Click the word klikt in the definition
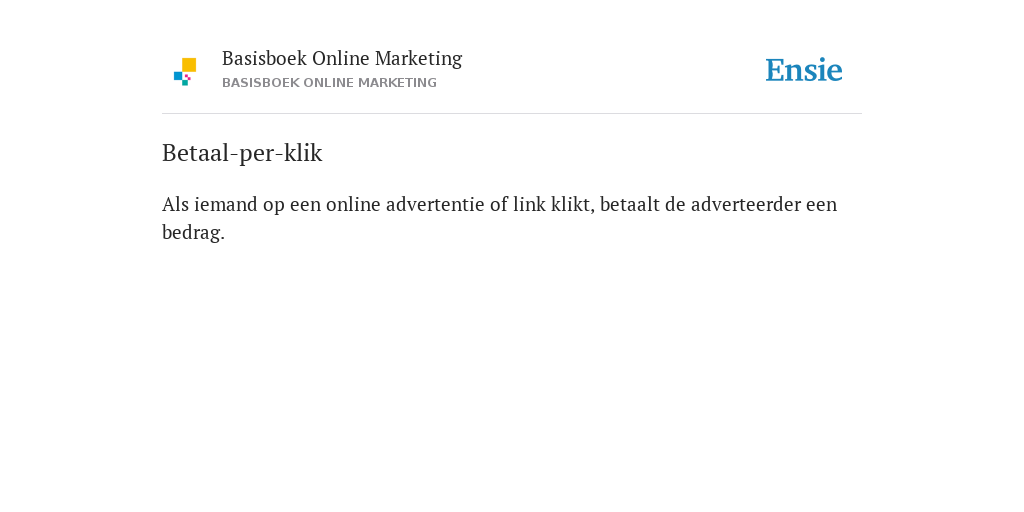1024x512 pixels. (x=571, y=204)
